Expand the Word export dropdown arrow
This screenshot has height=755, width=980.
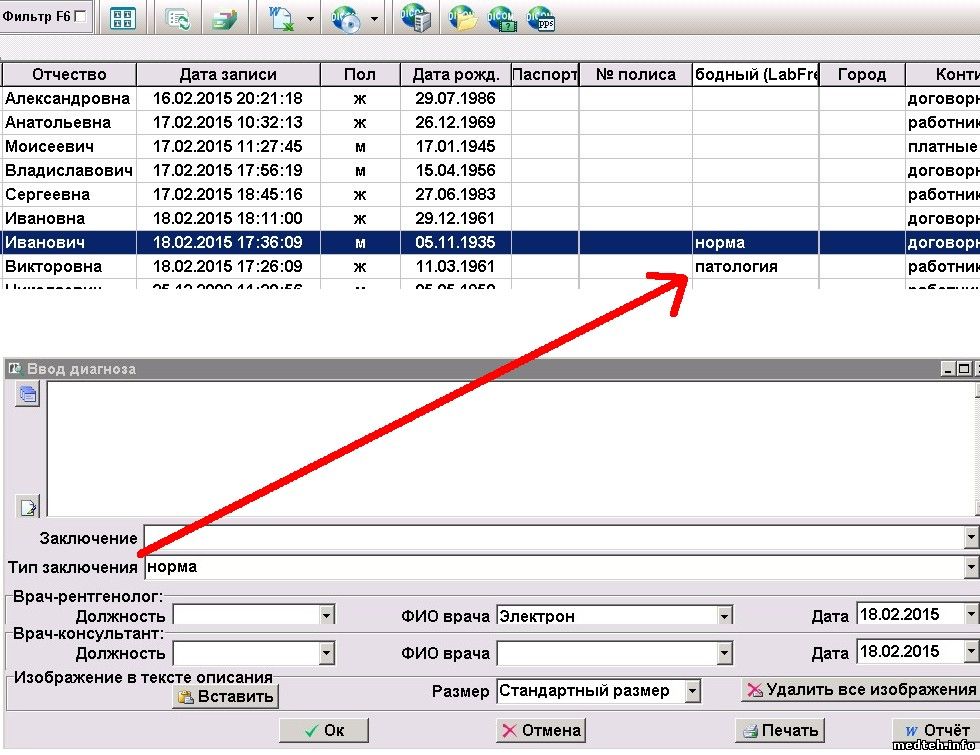[309, 19]
